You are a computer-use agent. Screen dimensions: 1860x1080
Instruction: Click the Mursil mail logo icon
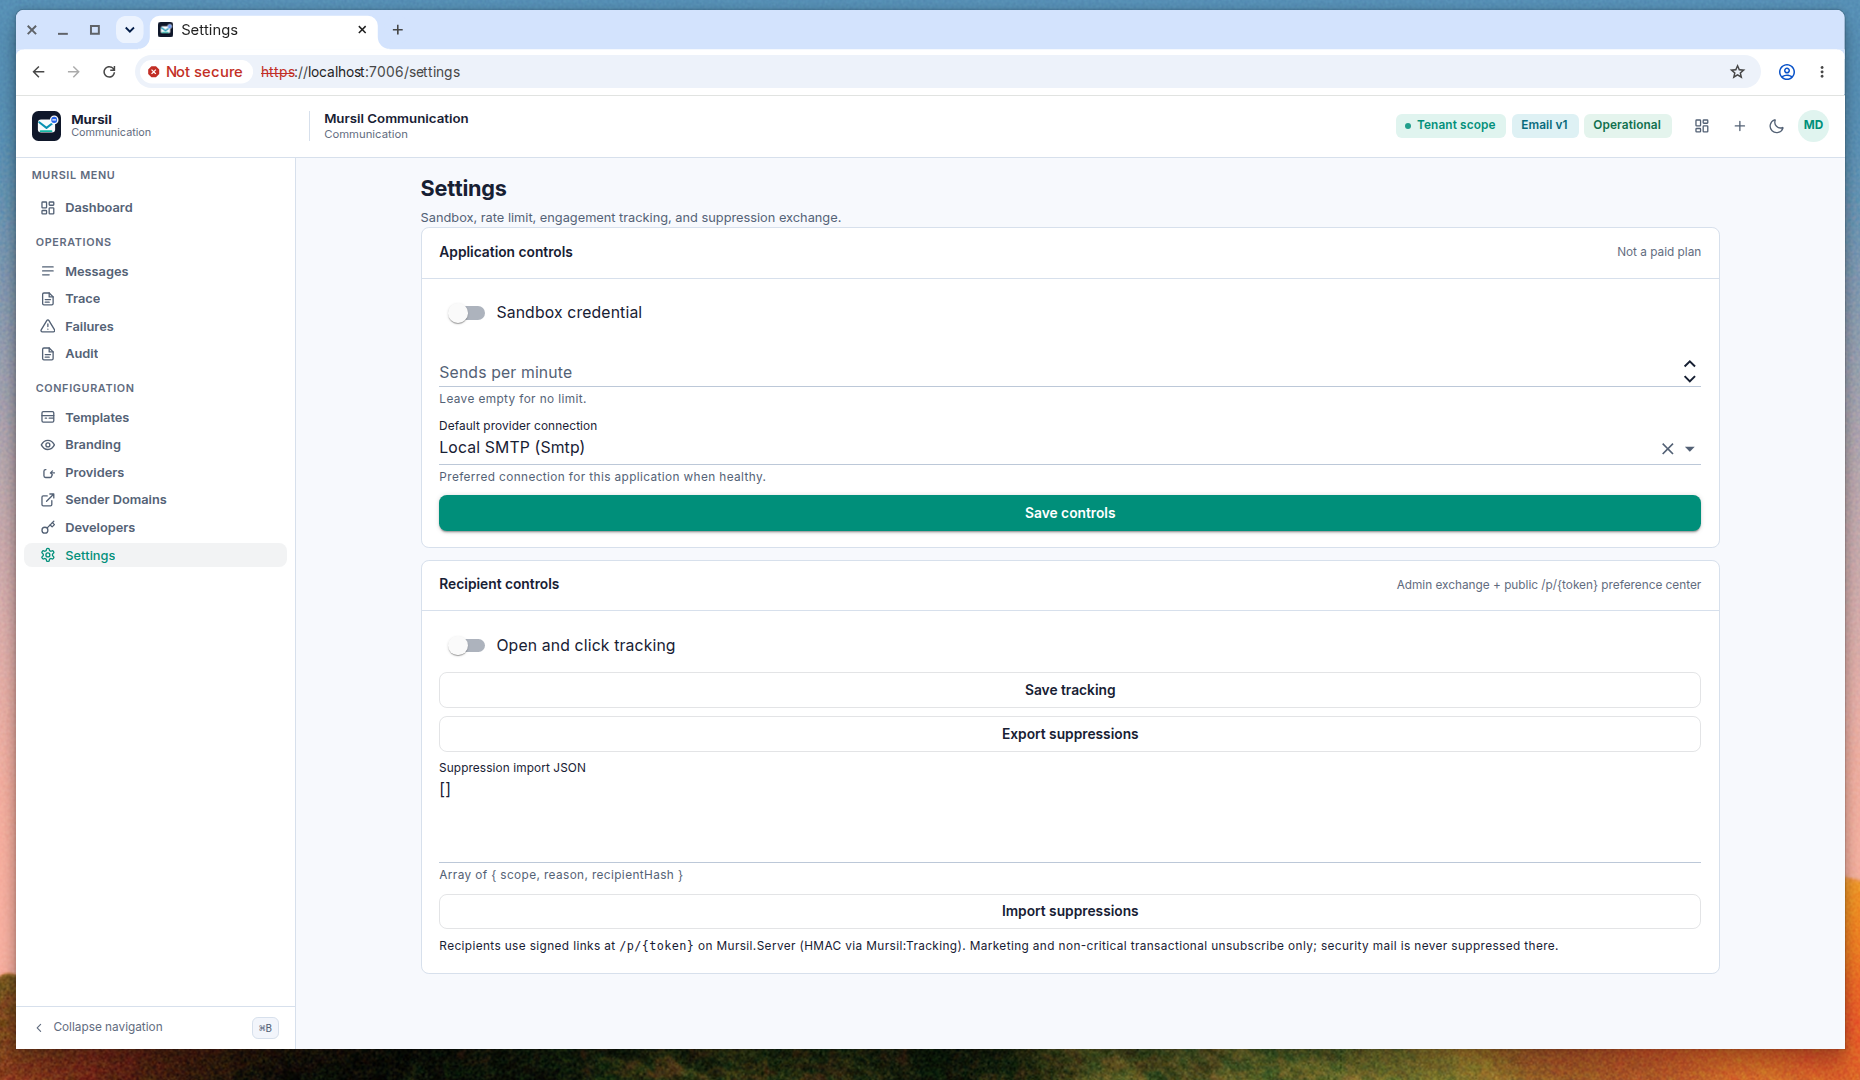point(46,126)
